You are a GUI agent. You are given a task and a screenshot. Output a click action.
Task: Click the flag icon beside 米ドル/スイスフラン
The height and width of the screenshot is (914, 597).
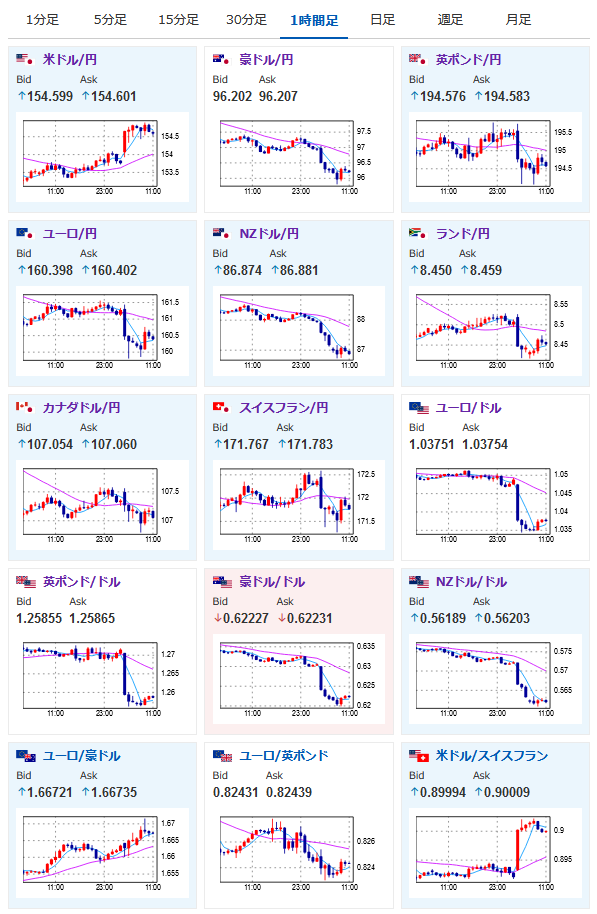pyautogui.click(x=419, y=755)
